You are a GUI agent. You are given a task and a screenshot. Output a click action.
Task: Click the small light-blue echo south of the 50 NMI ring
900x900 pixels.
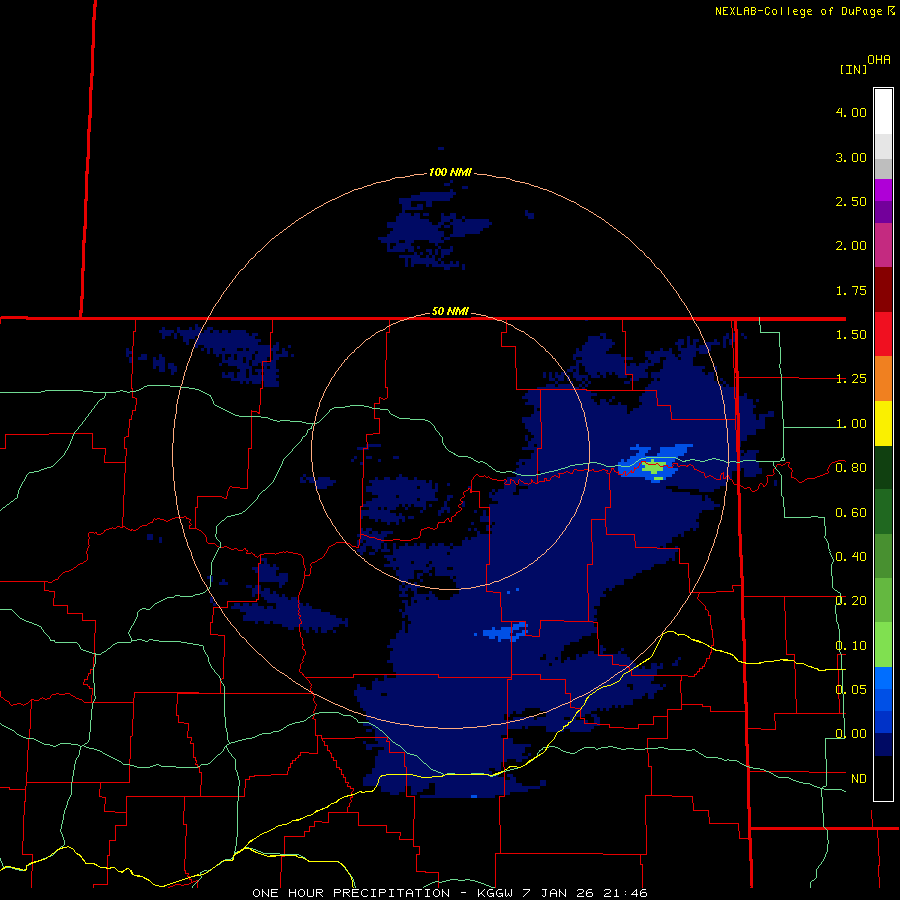click(504, 632)
